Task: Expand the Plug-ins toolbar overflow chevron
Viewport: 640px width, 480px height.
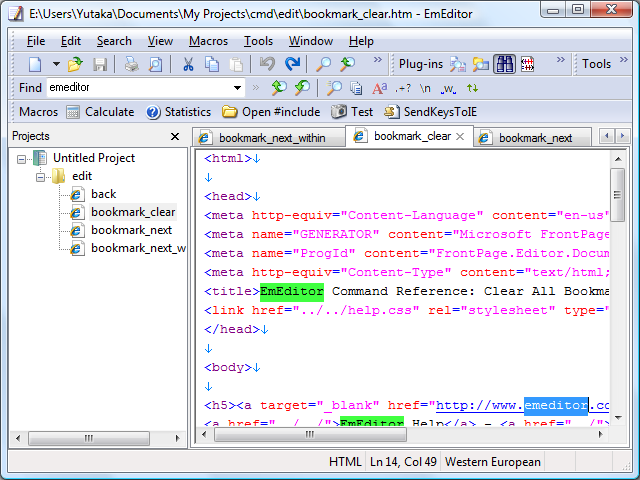Action: coord(561,60)
